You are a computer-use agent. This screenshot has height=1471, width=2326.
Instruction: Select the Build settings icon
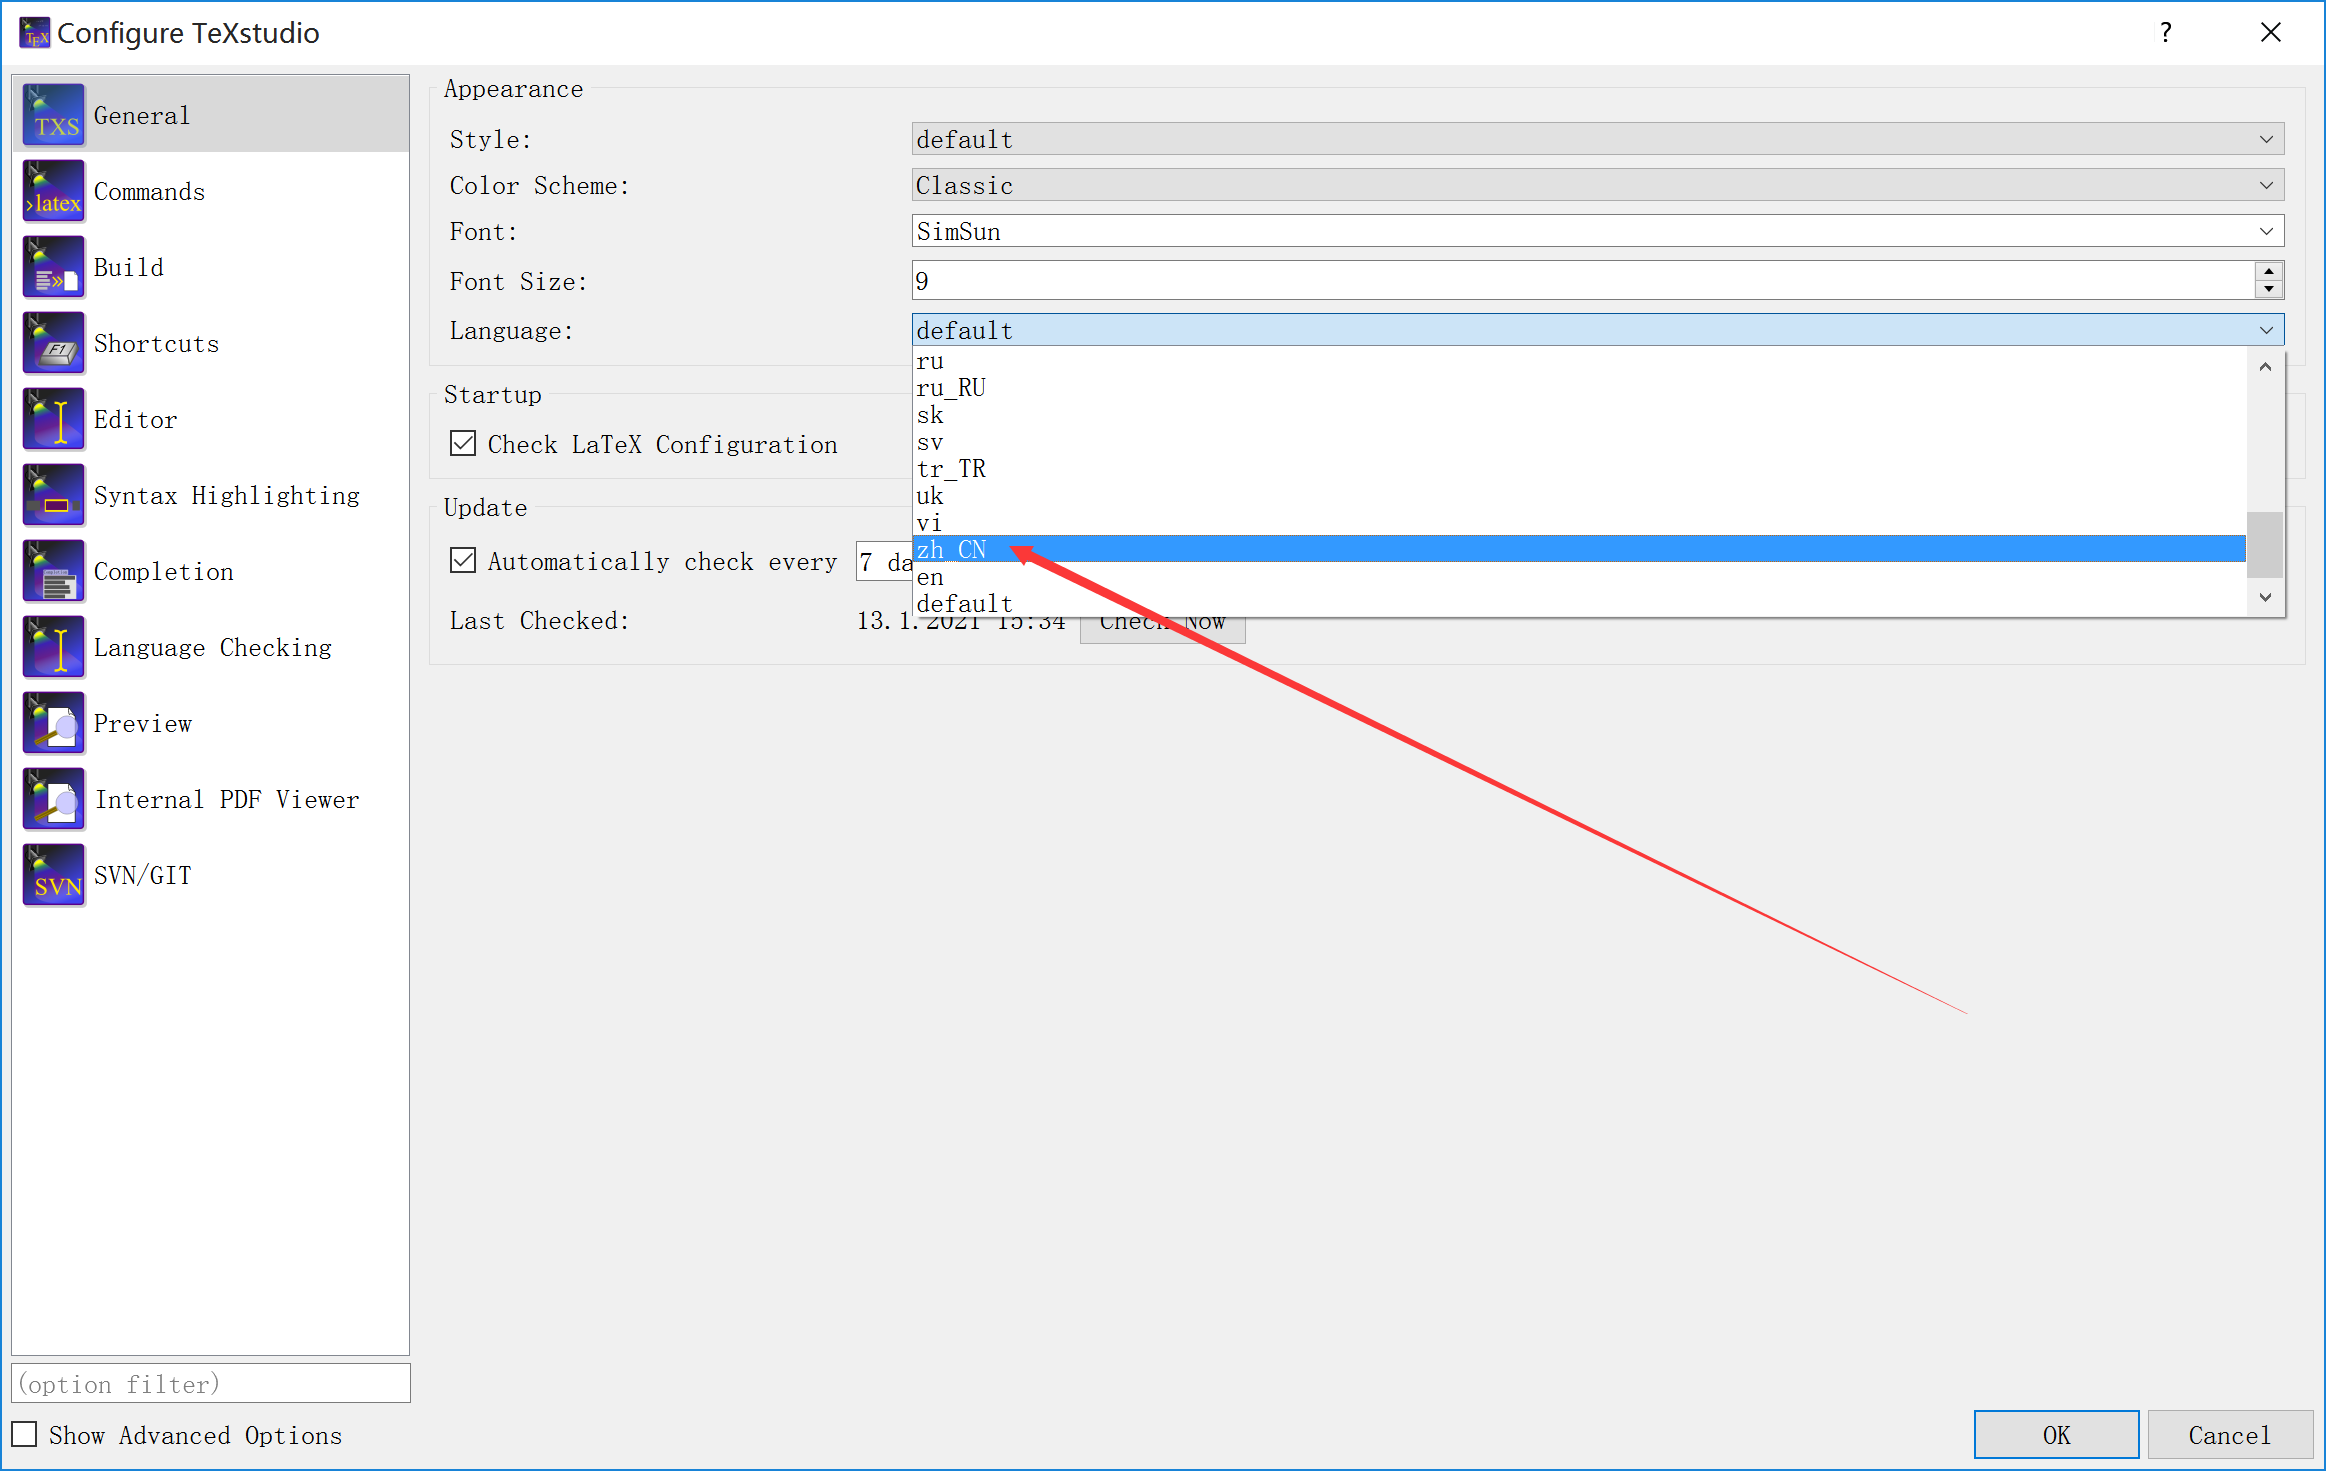[x=54, y=268]
